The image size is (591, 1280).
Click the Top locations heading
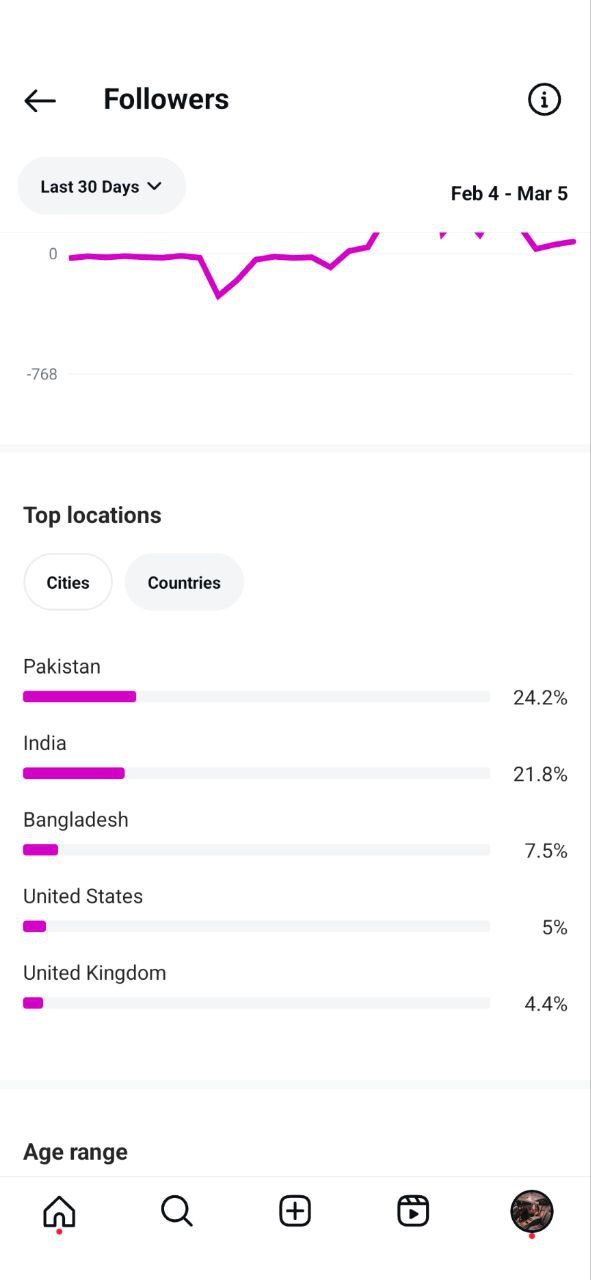point(92,515)
